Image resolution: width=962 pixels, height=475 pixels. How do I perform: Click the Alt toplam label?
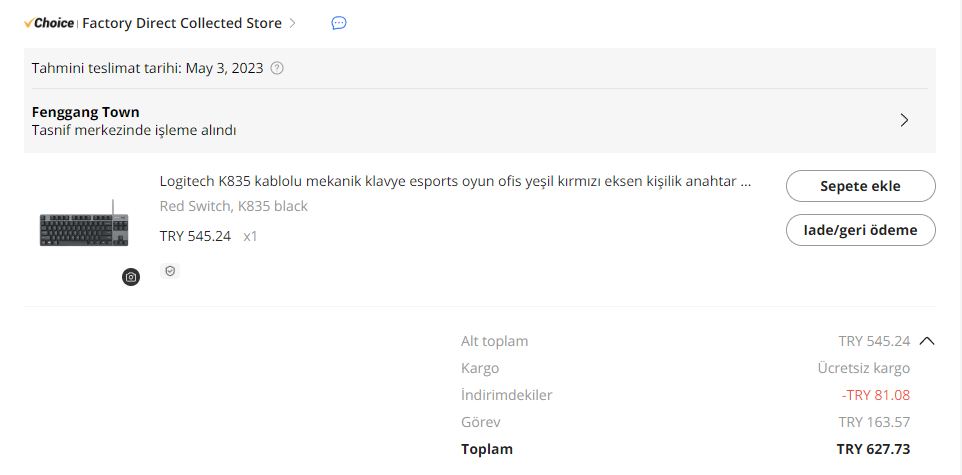494,341
